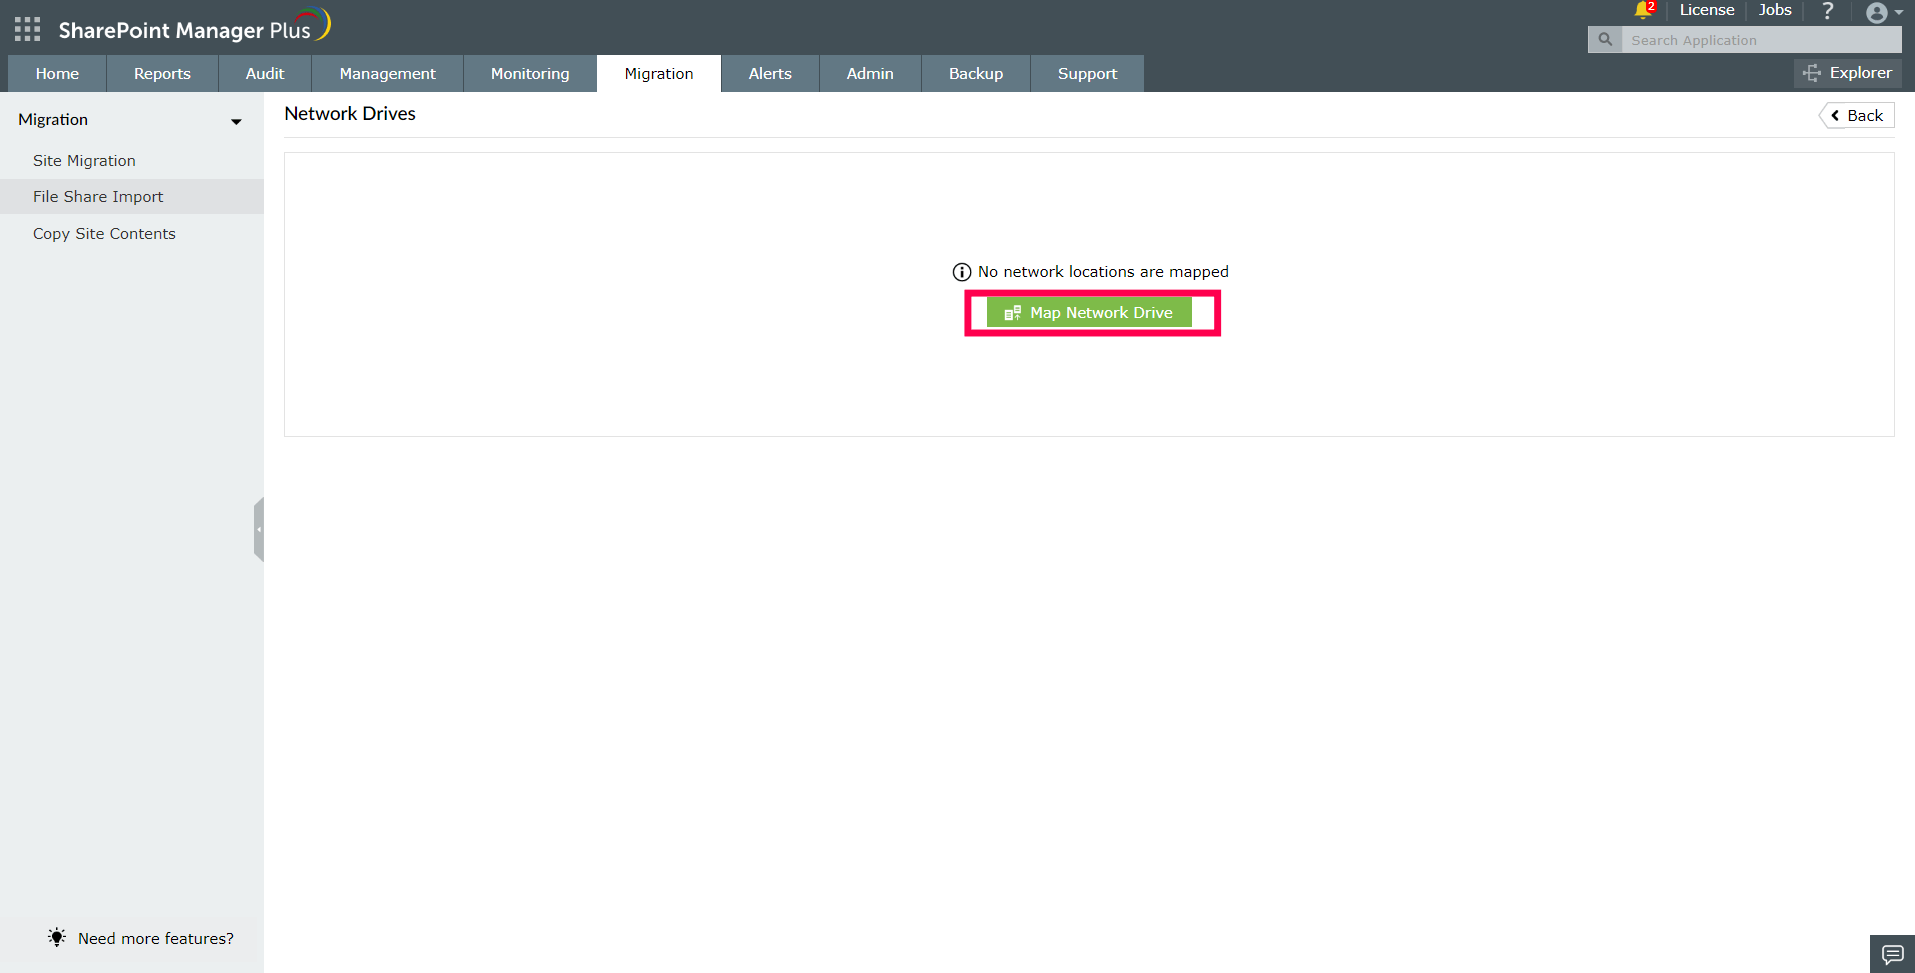Collapse the left sidebar handle
The image size is (1915, 973).
(x=259, y=529)
